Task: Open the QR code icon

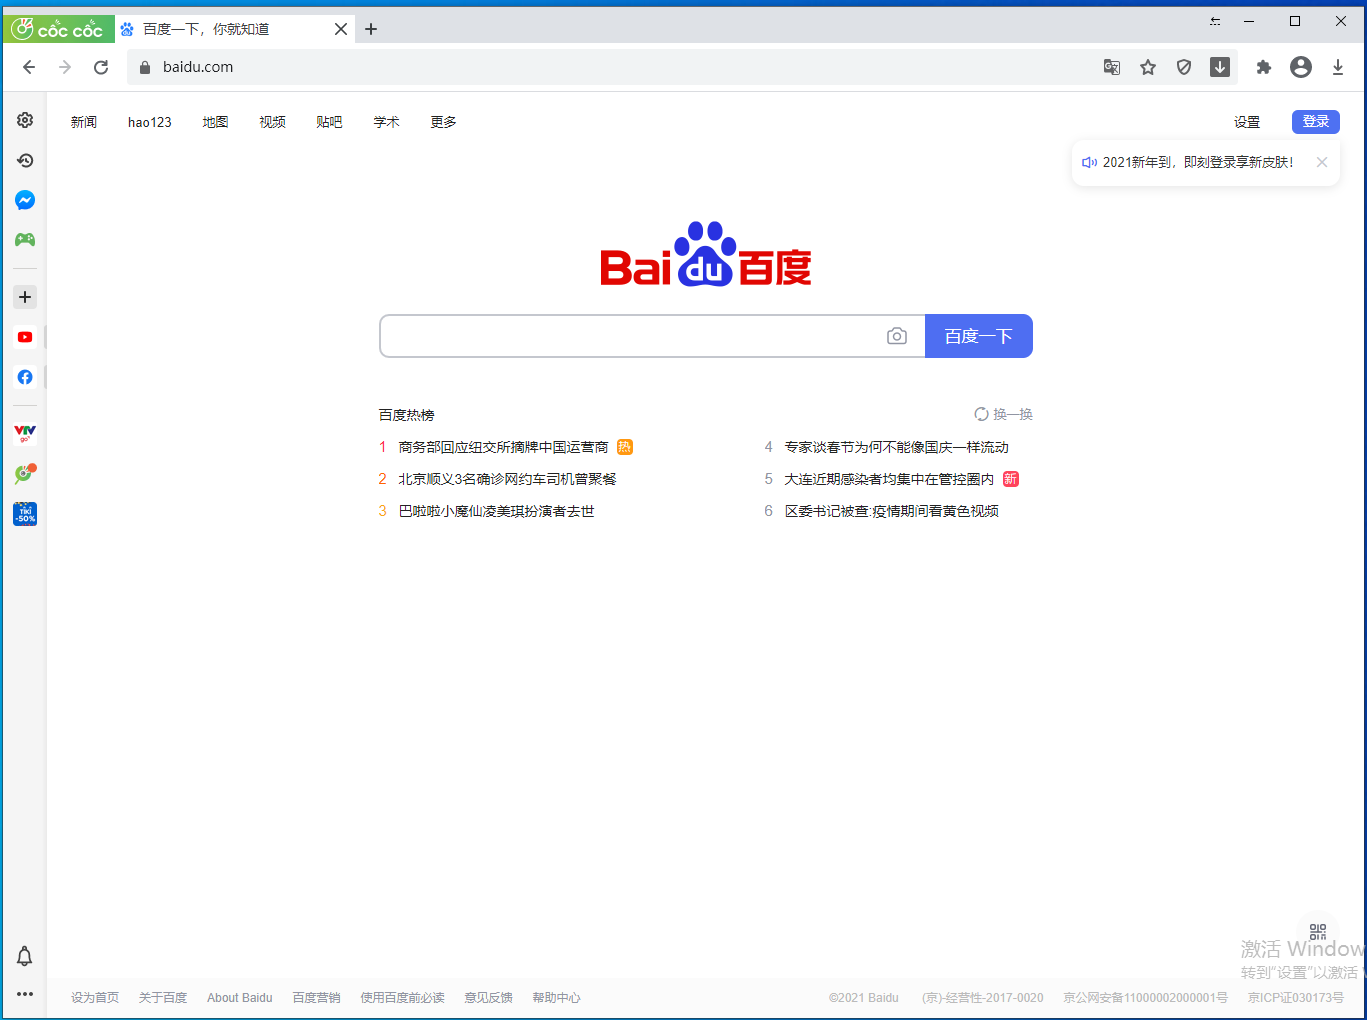Action: [x=1318, y=932]
